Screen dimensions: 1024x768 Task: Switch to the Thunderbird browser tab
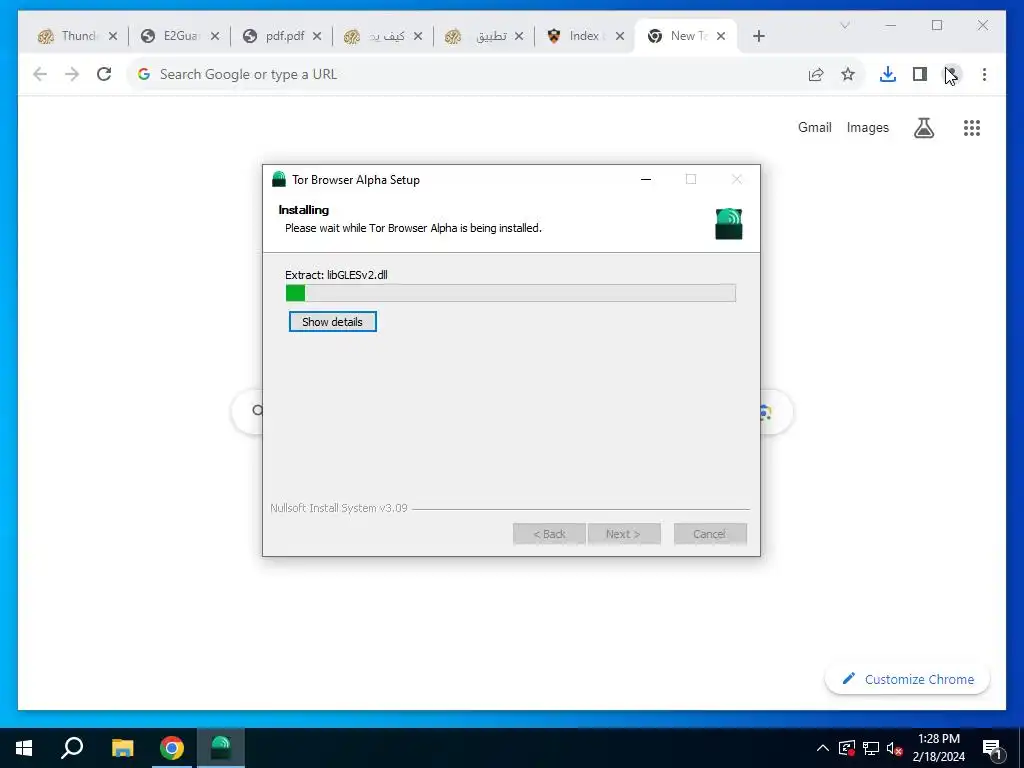click(69, 36)
